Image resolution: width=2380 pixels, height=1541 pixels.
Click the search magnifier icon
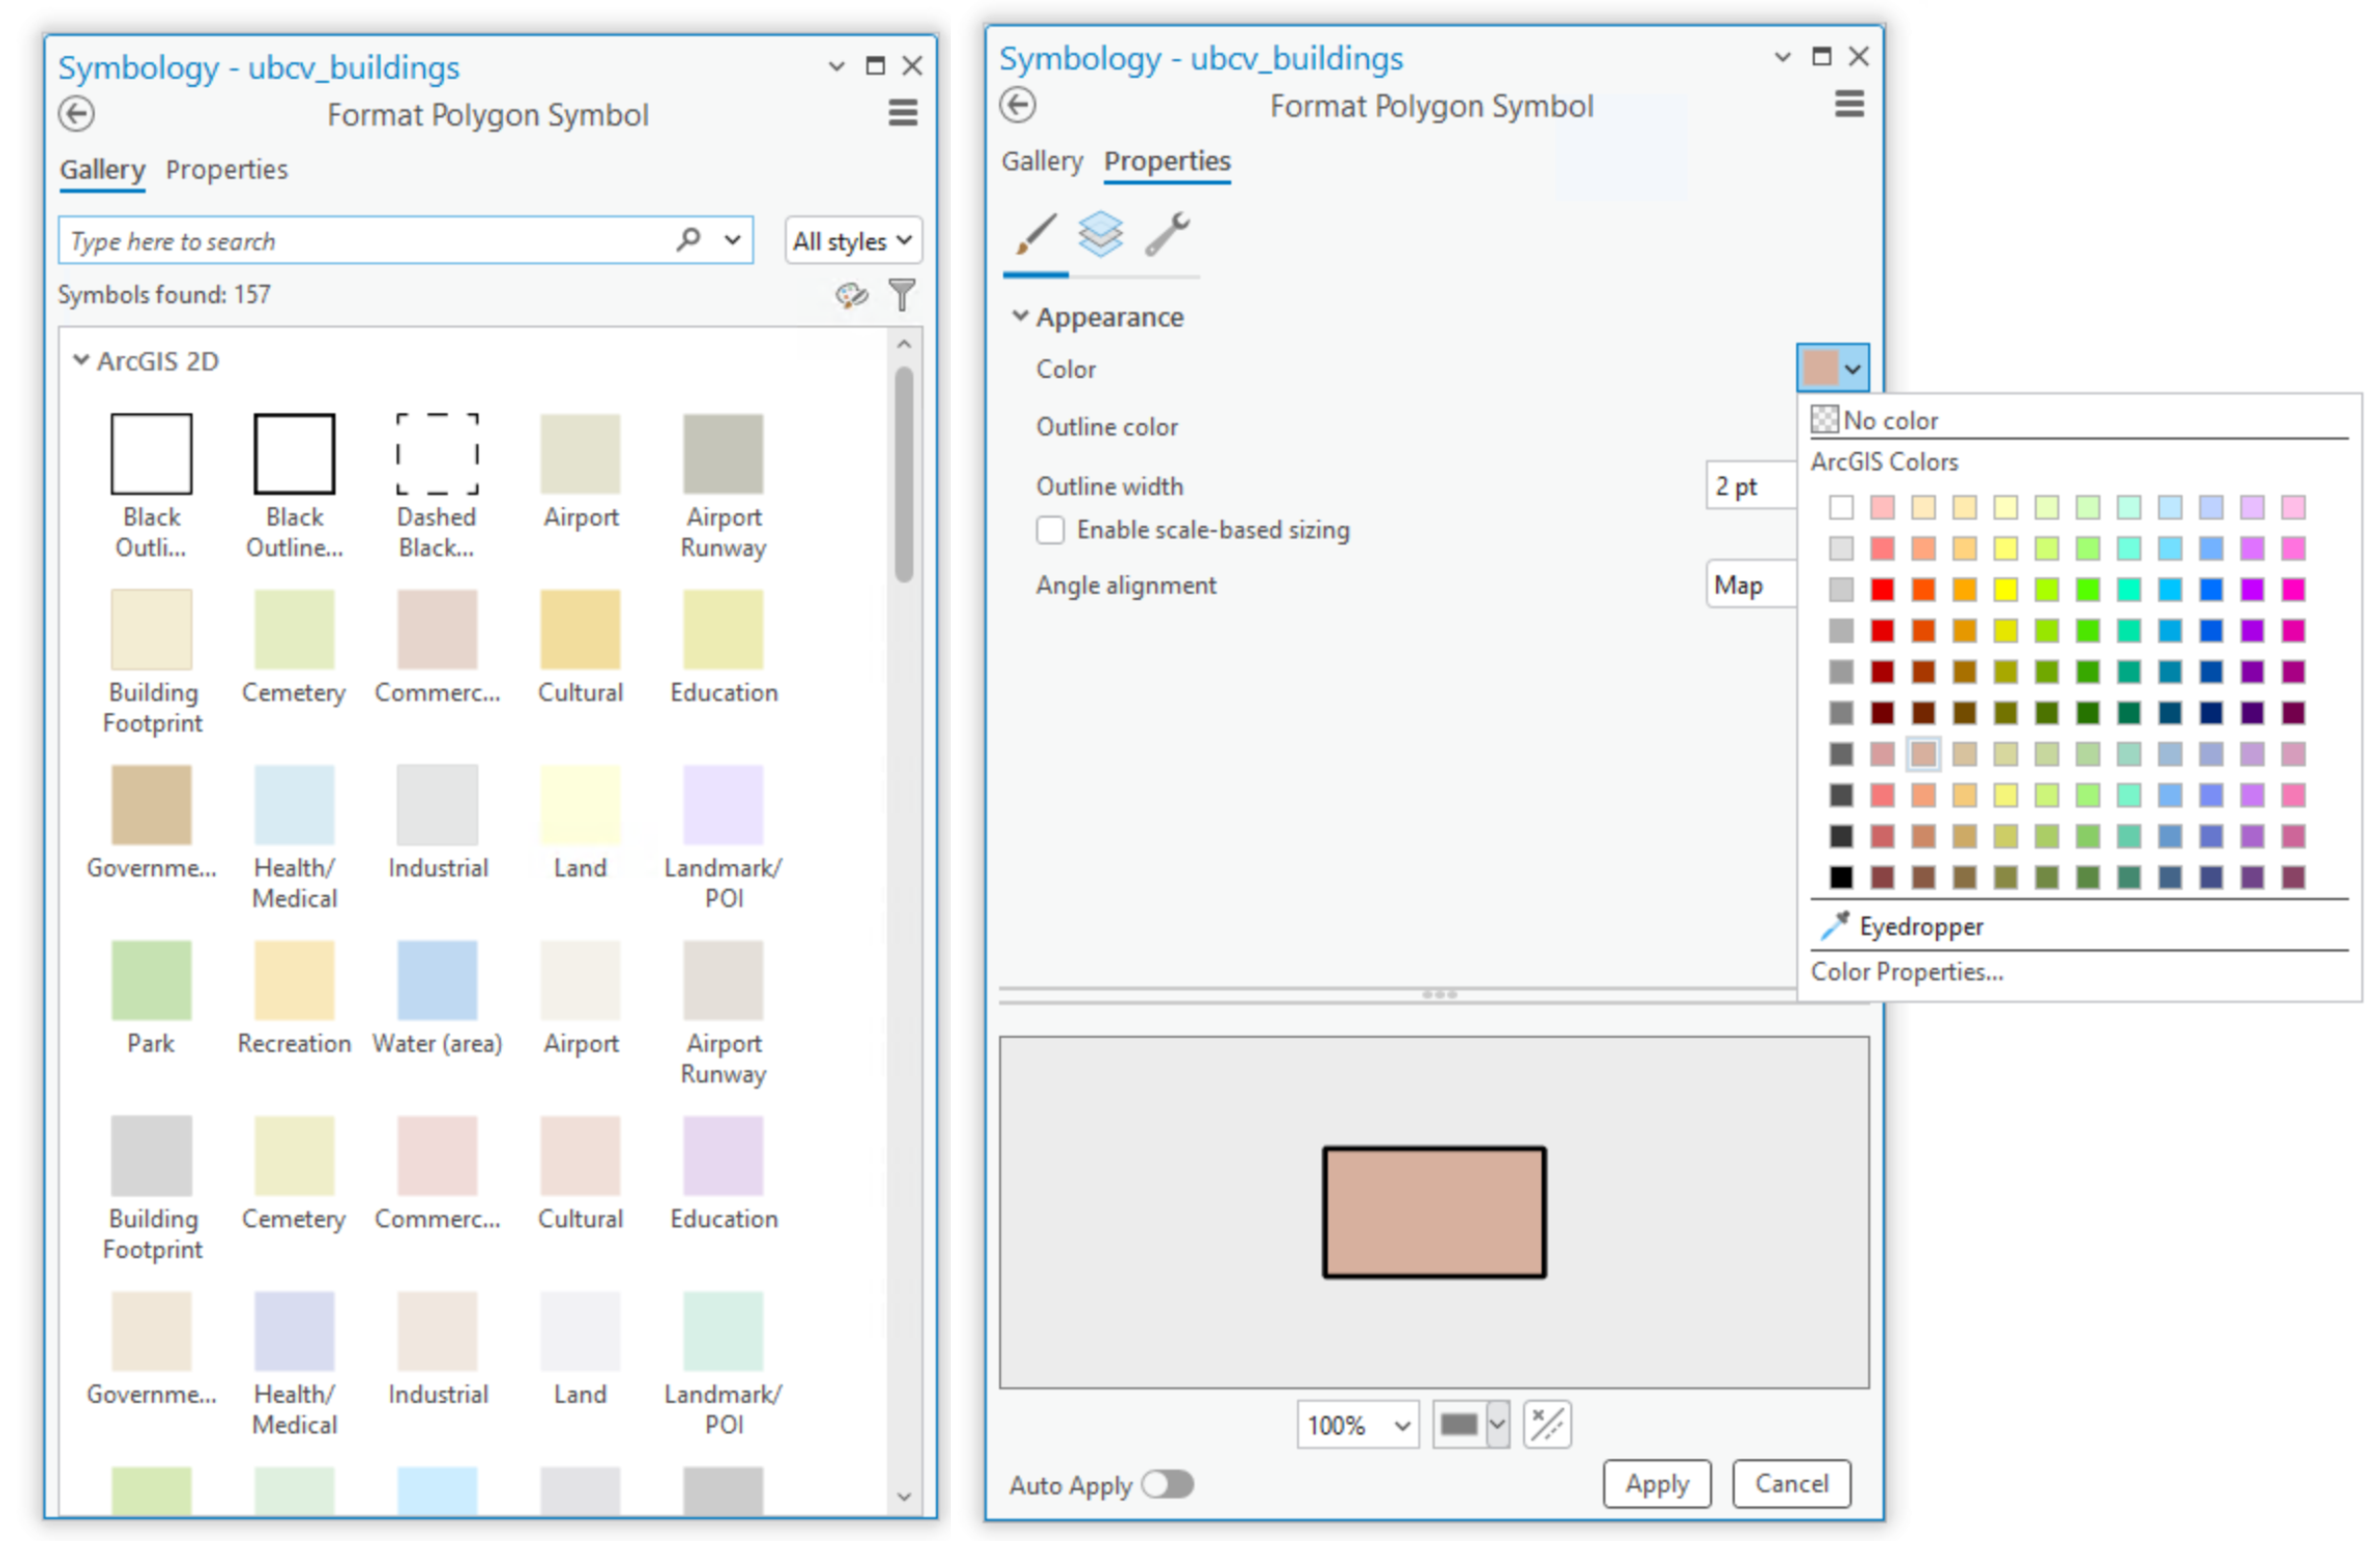tap(688, 240)
